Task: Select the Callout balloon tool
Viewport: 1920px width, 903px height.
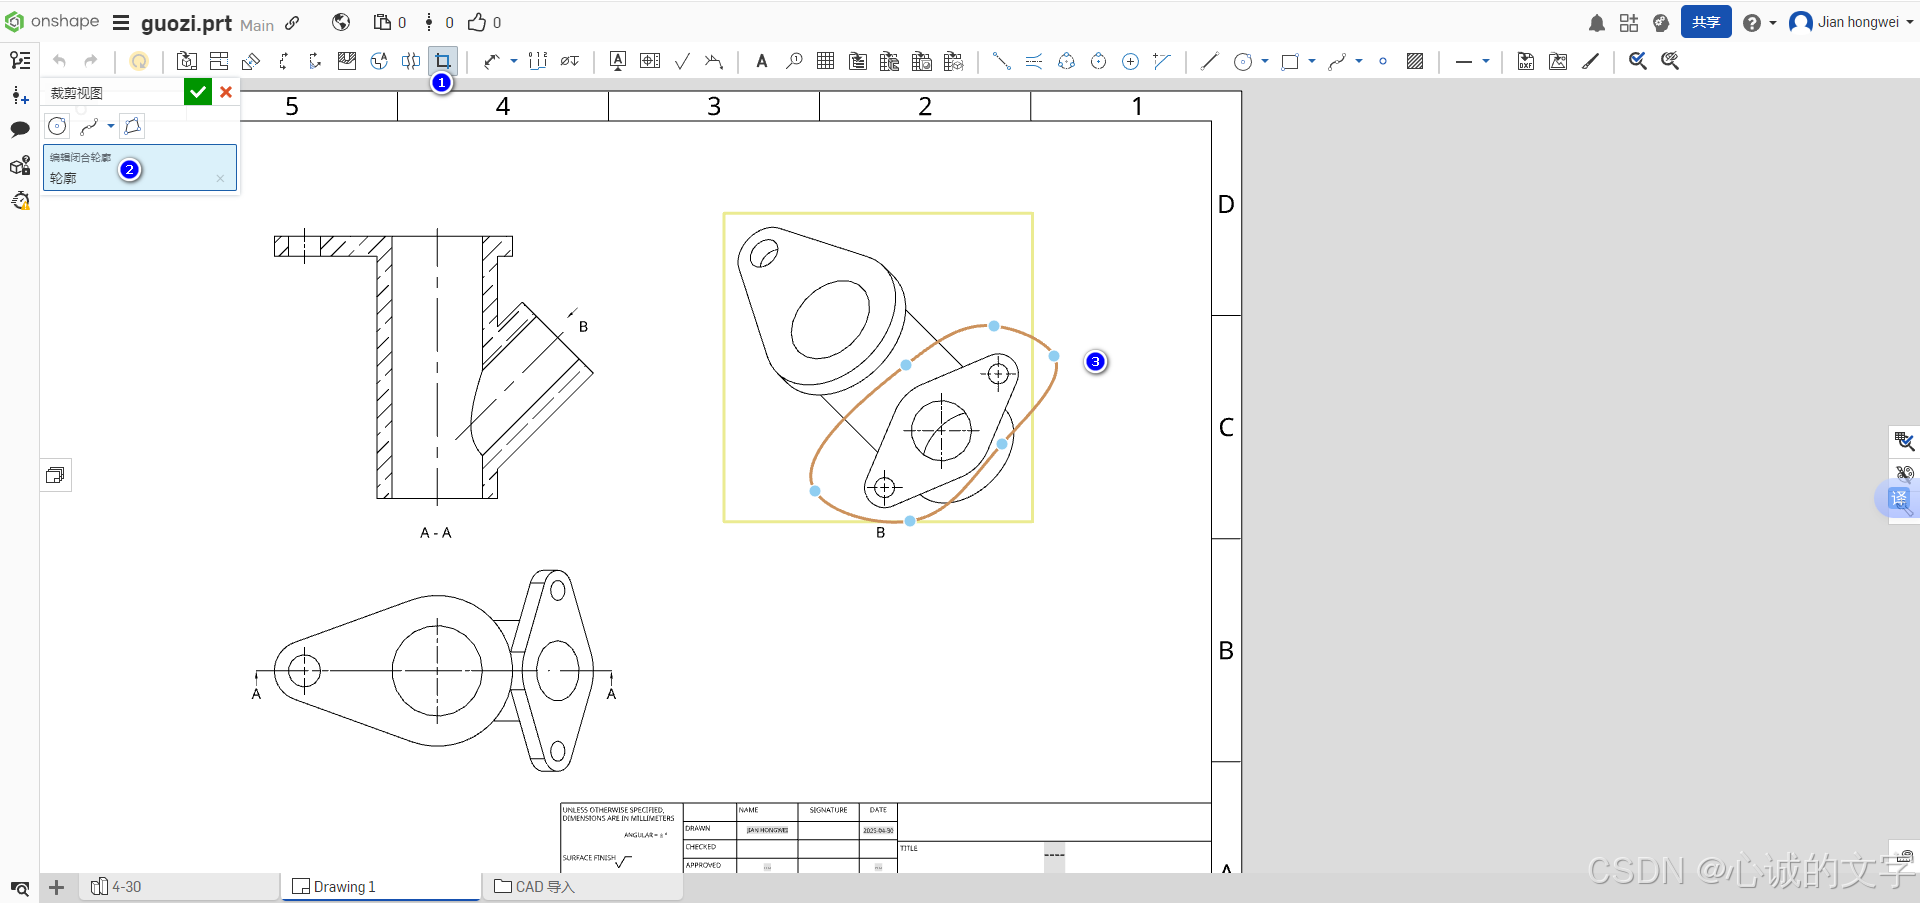Action: (x=794, y=61)
